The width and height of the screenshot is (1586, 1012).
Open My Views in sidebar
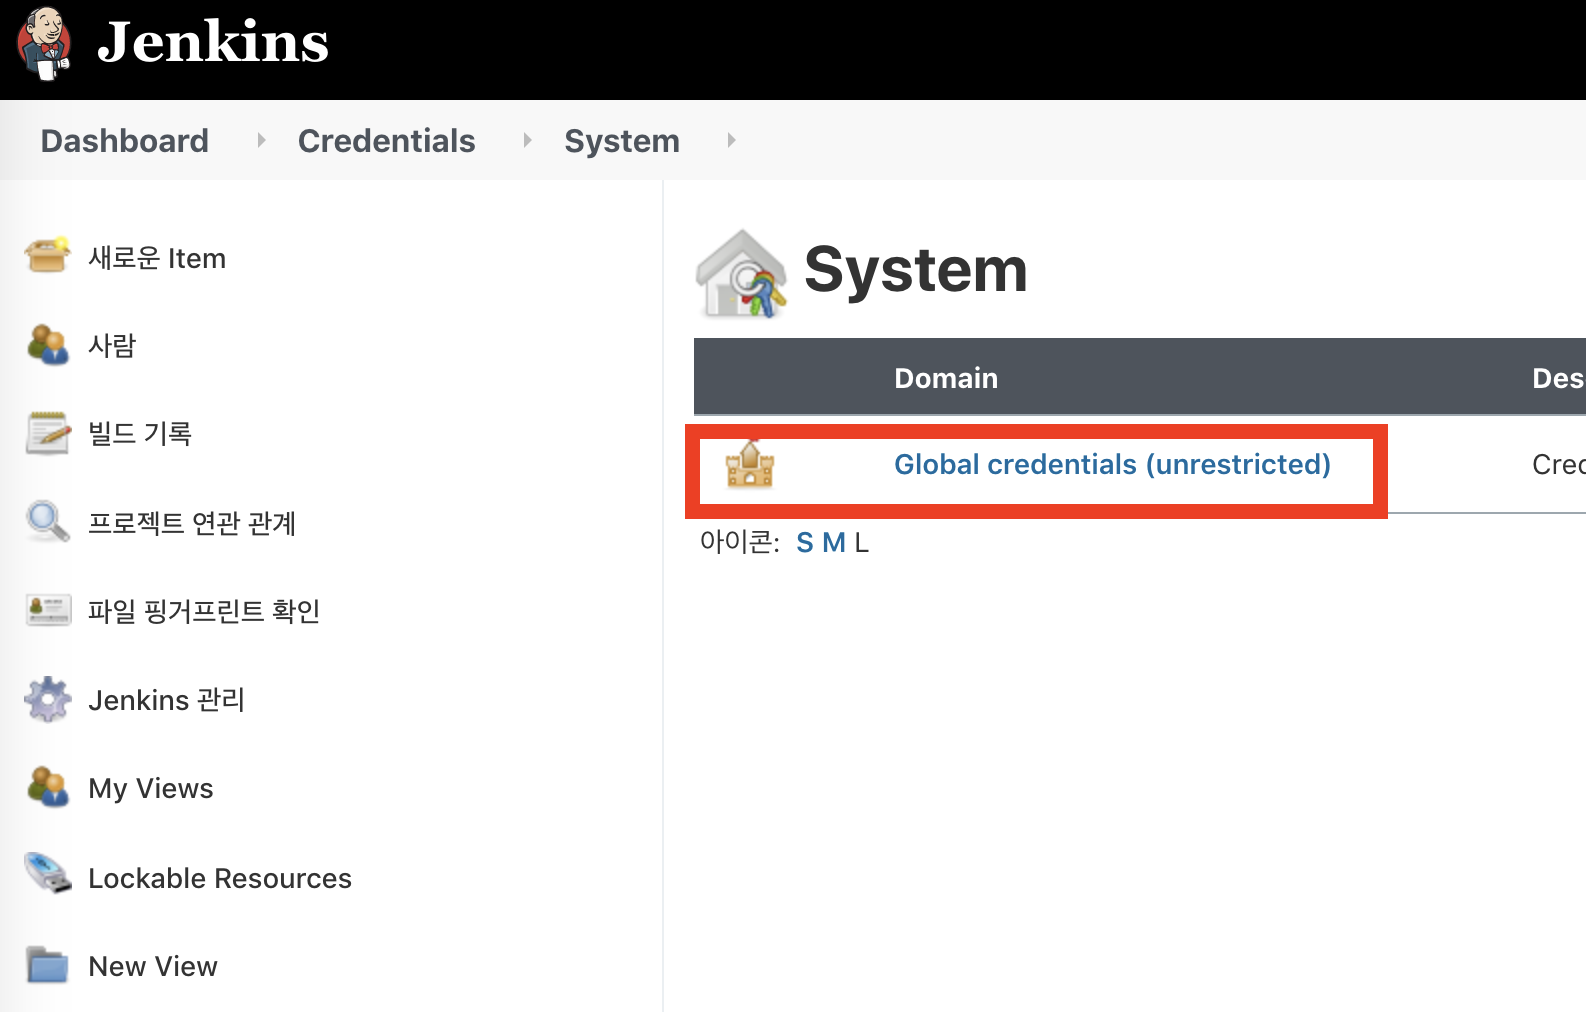tap(151, 788)
